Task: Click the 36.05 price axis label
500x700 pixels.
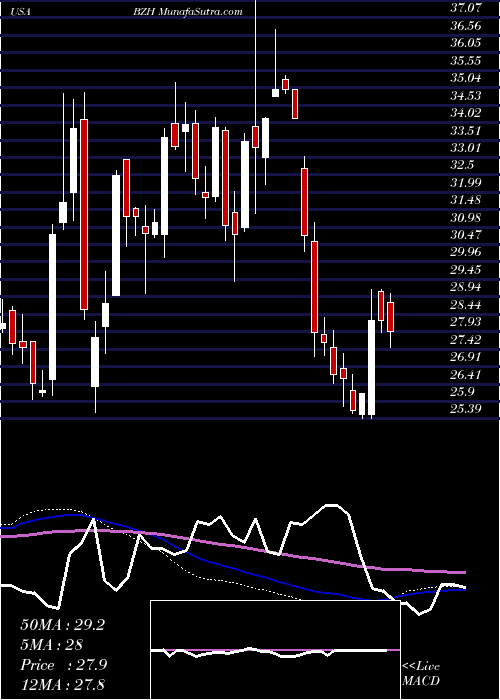Action: coord(467,43)
